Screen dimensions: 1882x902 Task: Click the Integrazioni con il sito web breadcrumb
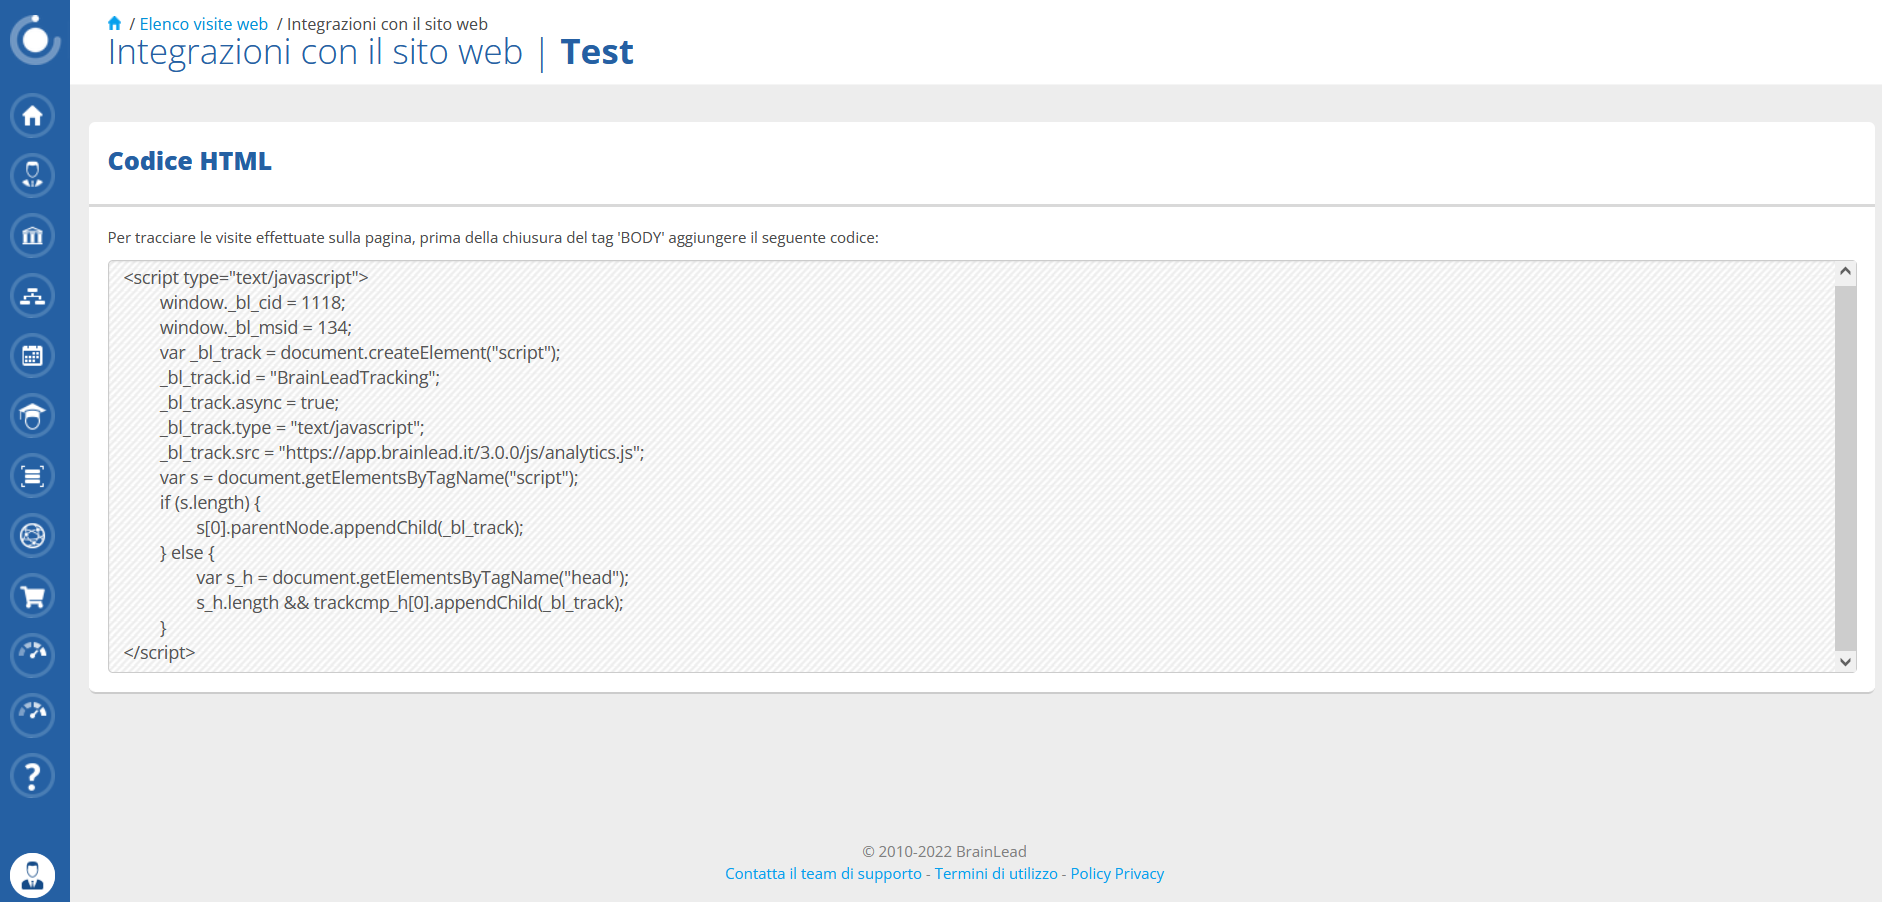tap(388, 24)
